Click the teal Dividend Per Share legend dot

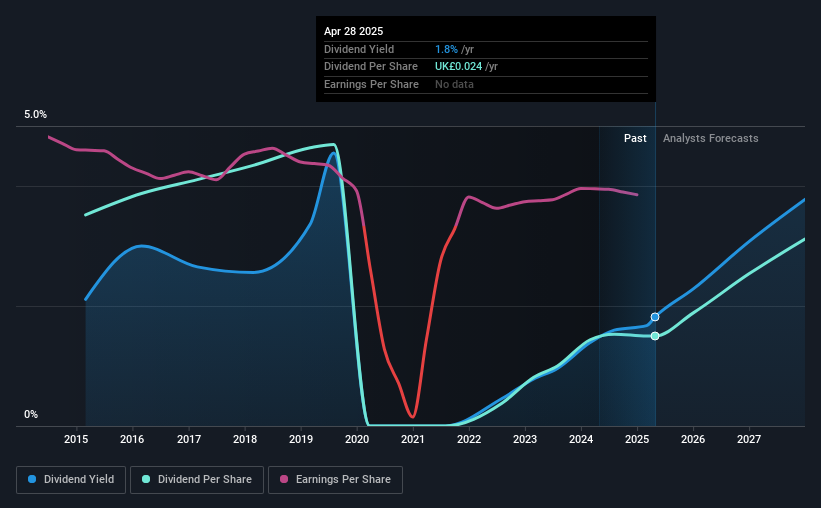click(146, 479)
